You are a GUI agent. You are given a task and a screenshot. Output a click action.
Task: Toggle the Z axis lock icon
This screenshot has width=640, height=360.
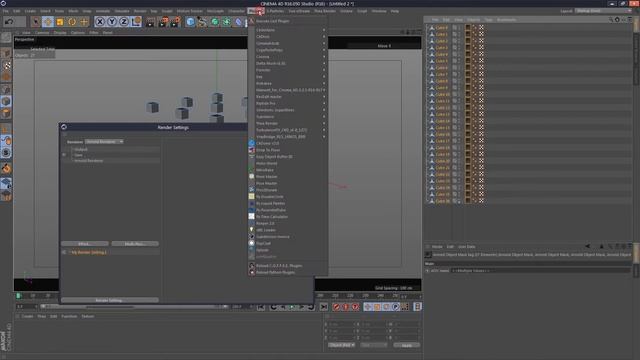[x=124, y=22]
